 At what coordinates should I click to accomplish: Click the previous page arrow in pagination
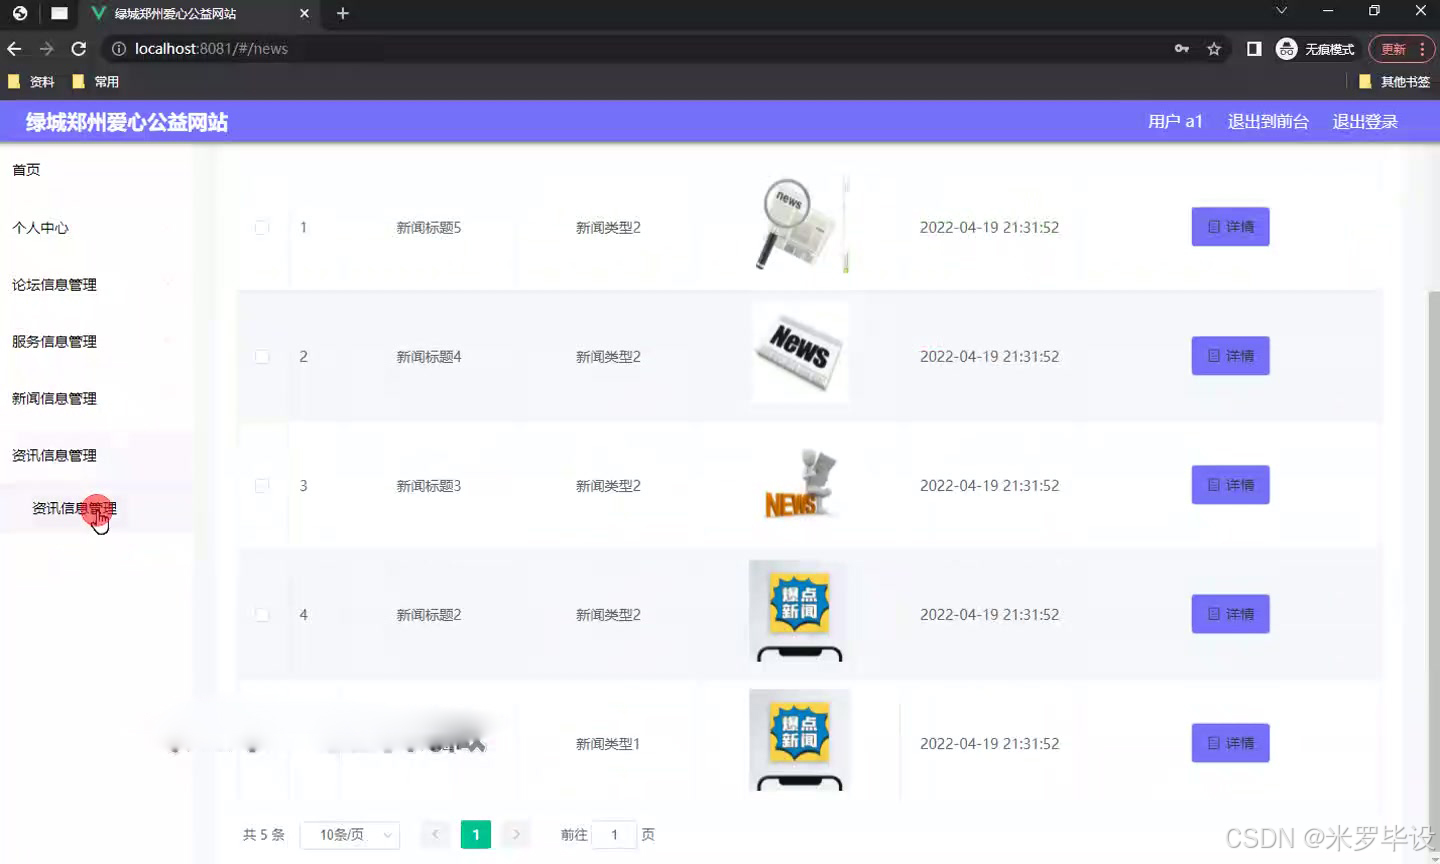(435, 834)
